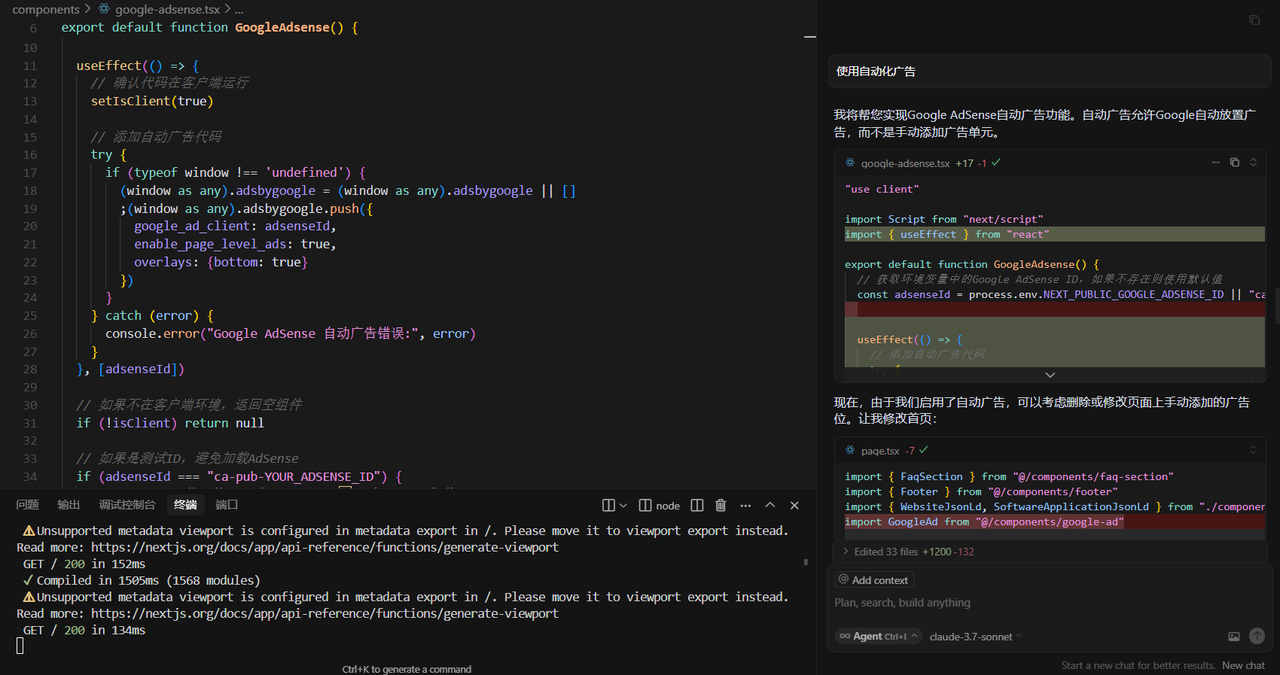Click line number 25 in the editor gutter

[x=30, y=316]
